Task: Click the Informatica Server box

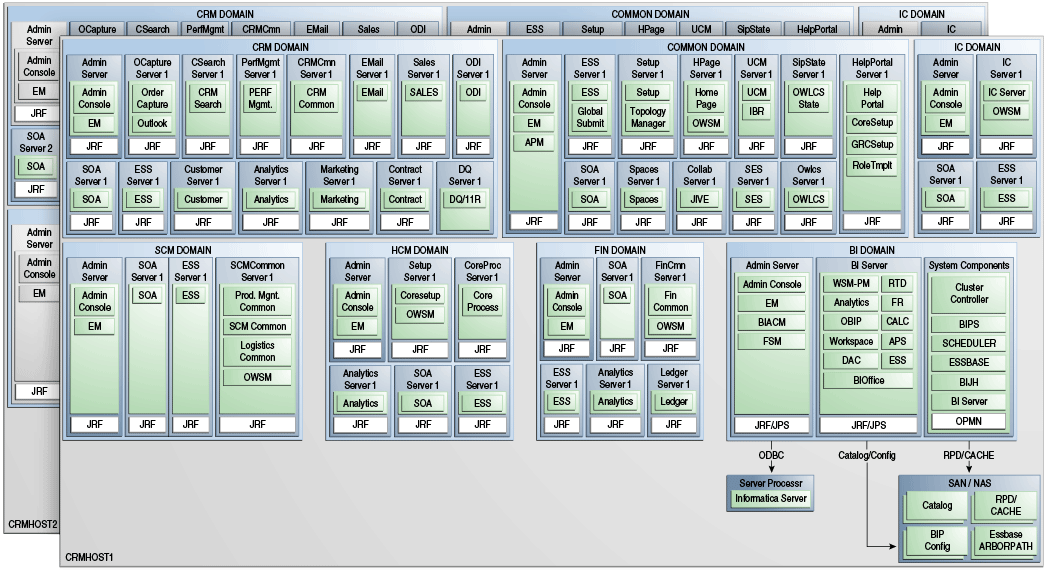Action: [x=771, y=498]
